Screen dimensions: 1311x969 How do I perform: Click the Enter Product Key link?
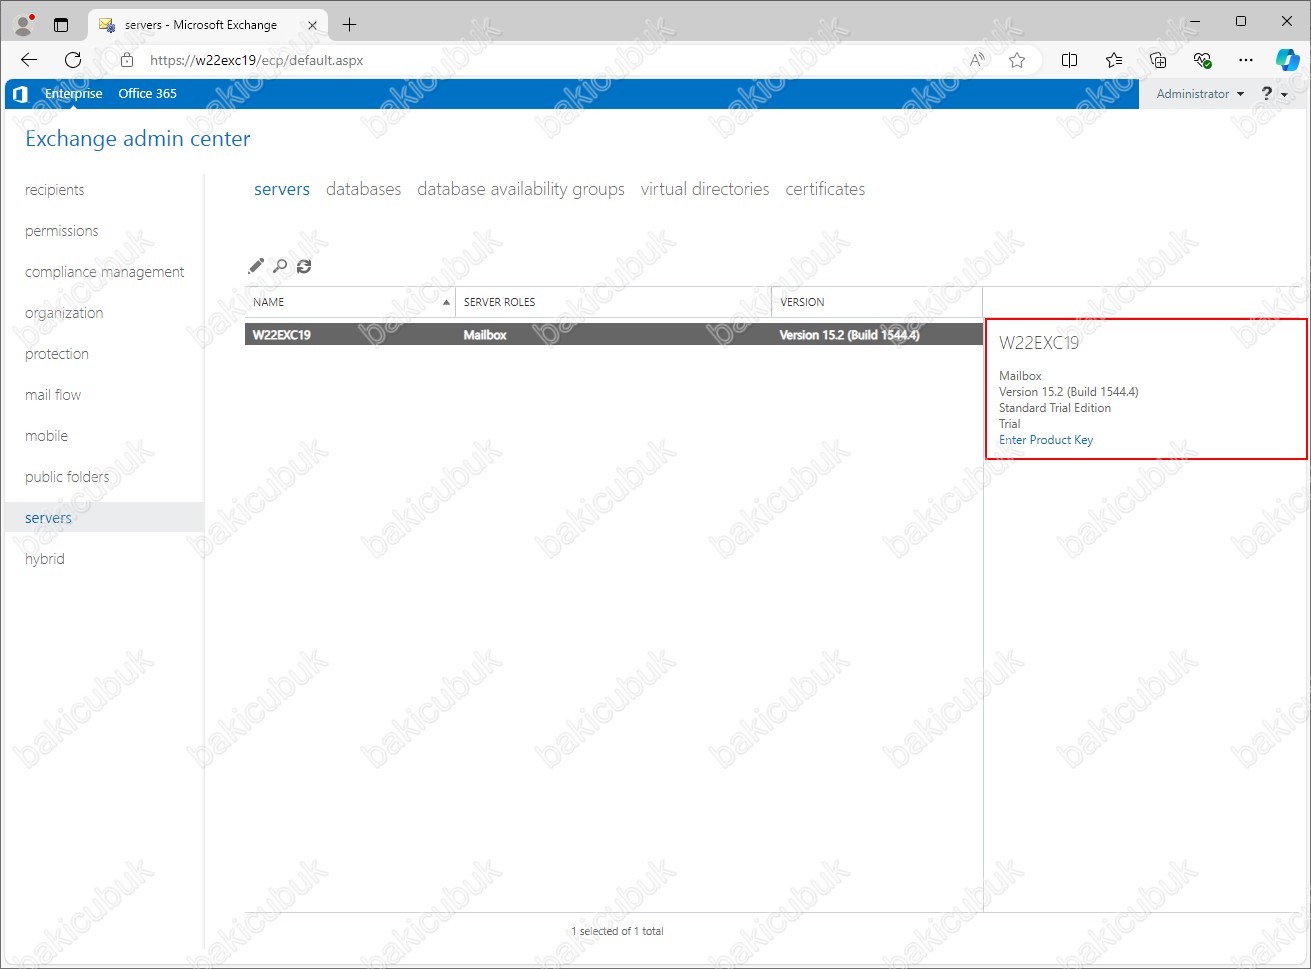[x=1046, y=440]
